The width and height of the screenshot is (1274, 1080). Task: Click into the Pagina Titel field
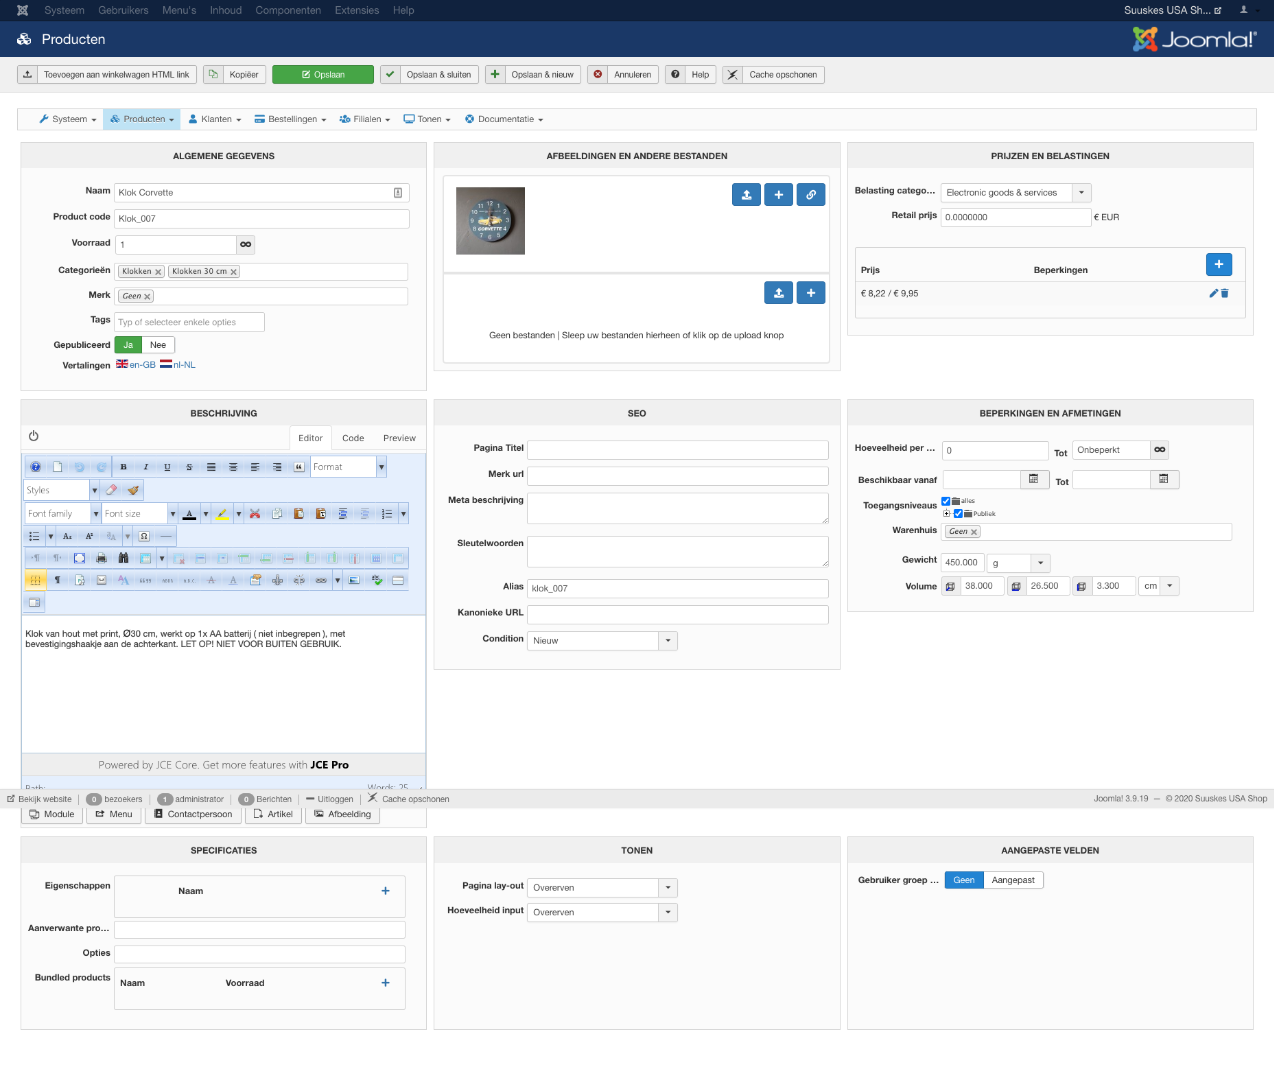pyautogui.click(x=678, y=450)
